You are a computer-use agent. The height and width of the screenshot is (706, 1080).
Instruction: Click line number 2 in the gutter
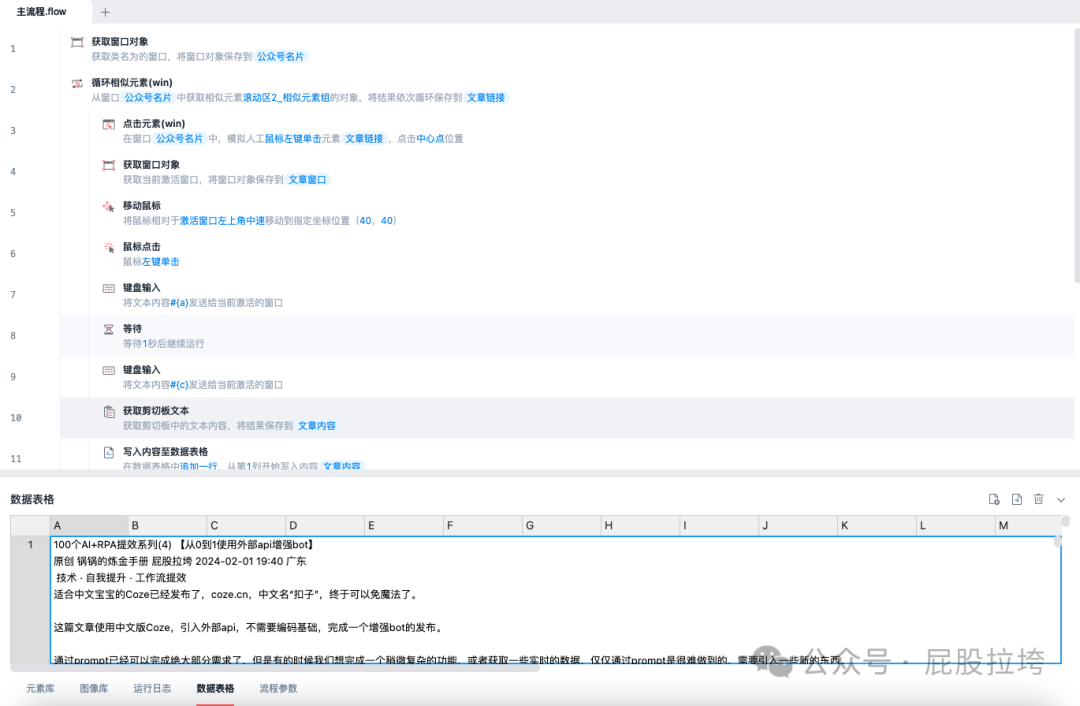[x=13, y=90]
